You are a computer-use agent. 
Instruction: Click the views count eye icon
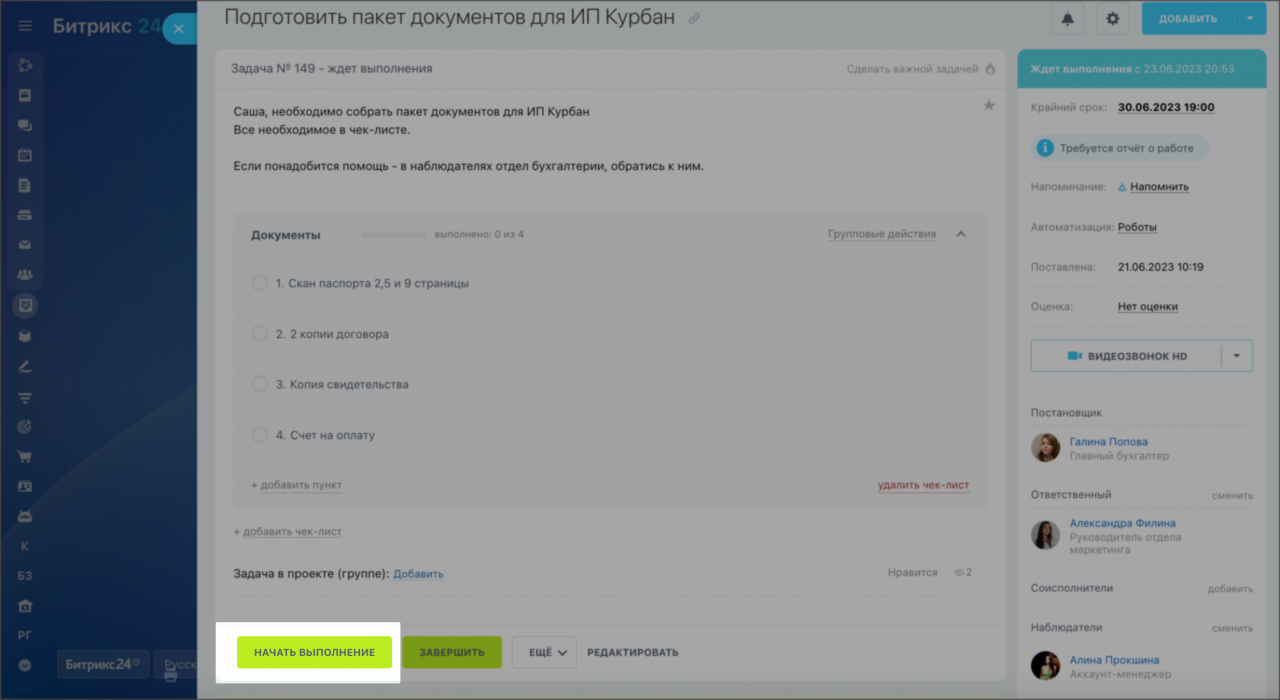coord(959,573)
